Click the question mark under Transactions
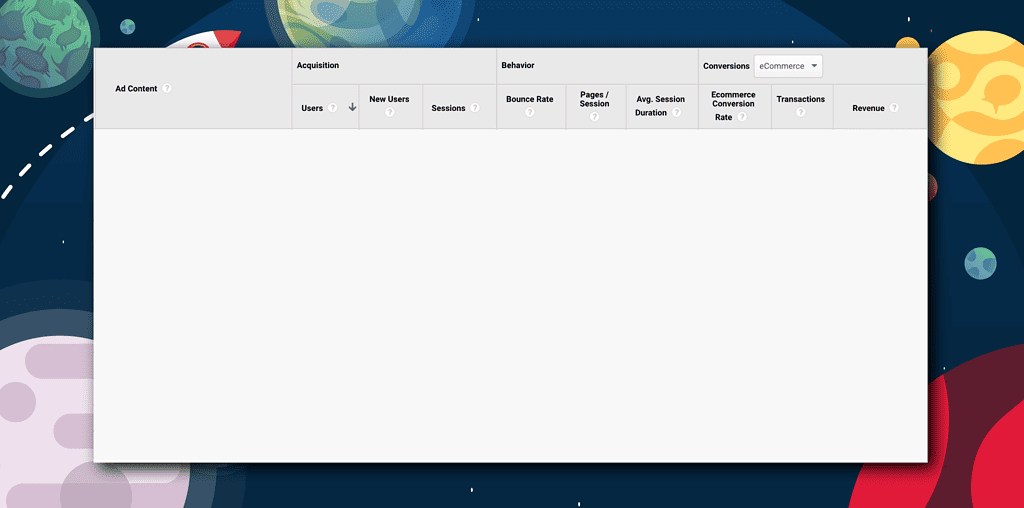The height and width of the screenshot is (508, 1024). pyautogui.click(x=800, y=112)
